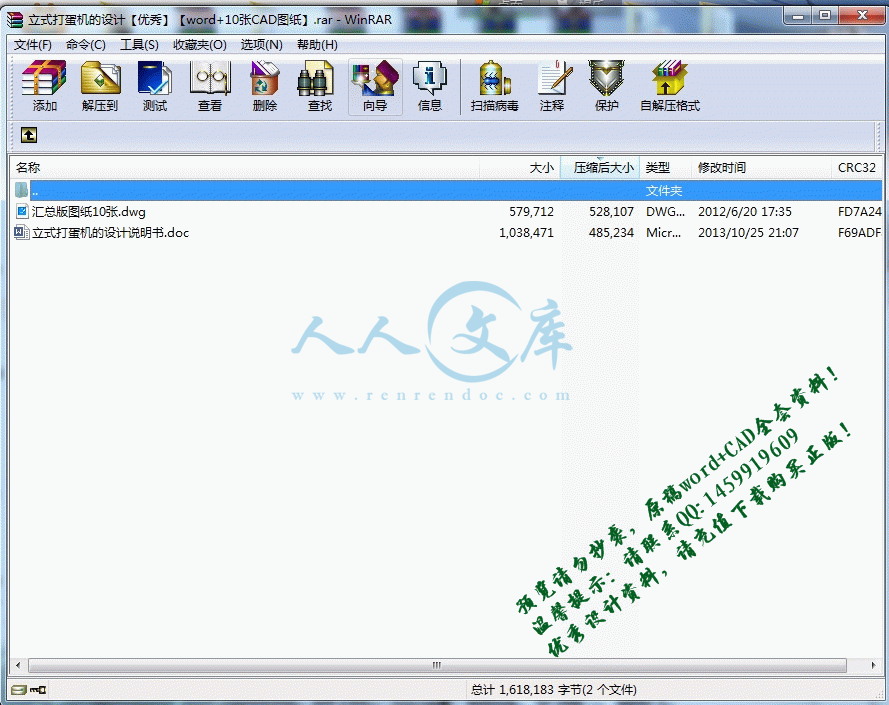Click horizontal scrollbar right arrow
889x705 pixels.
point(873,665)
